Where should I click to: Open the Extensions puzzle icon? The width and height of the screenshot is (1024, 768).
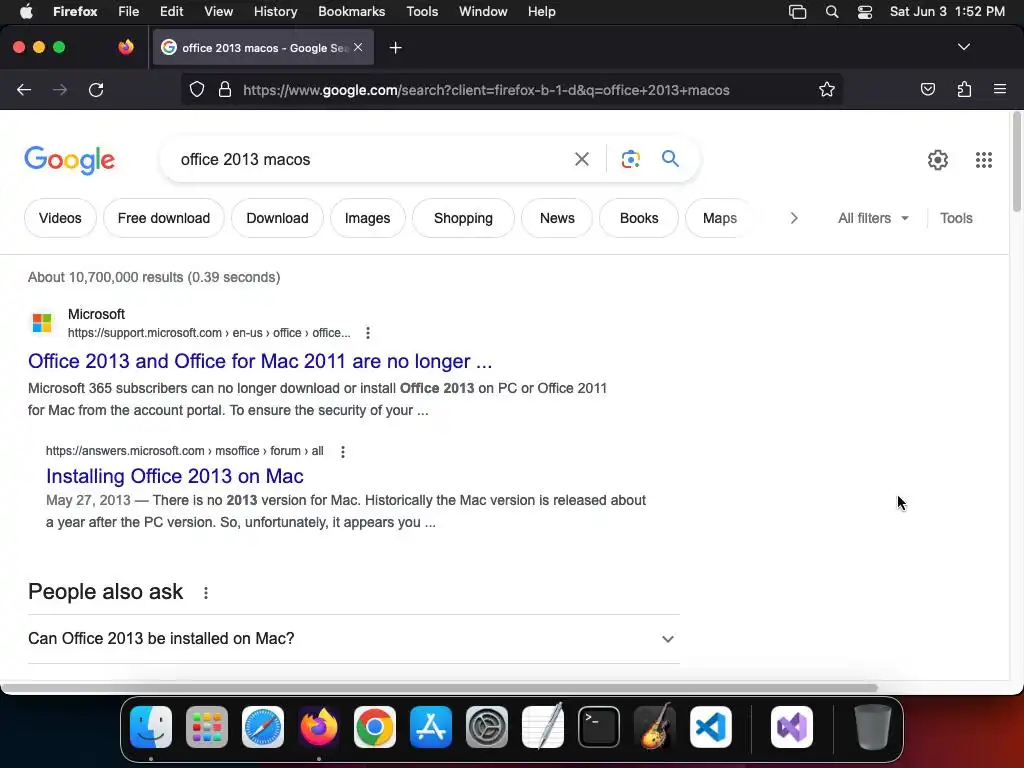pos(964,89)
